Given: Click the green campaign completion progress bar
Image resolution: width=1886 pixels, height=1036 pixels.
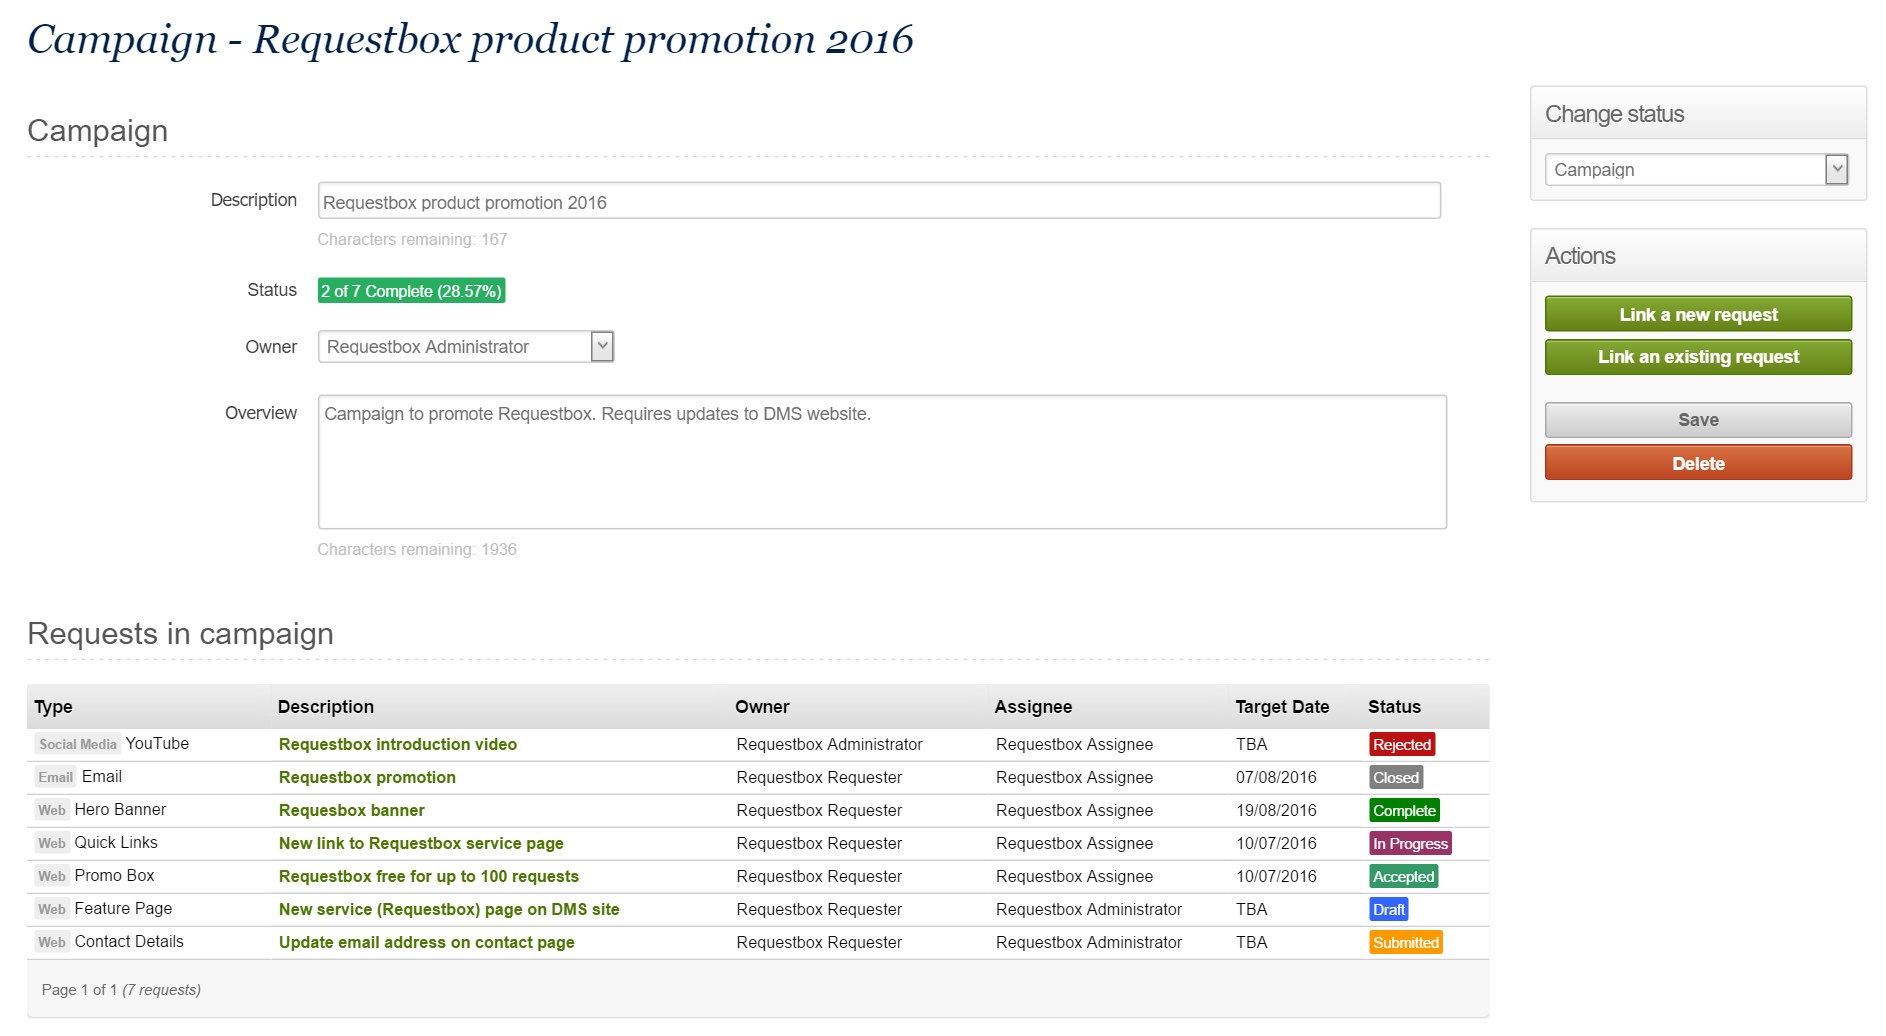Looking at the screenshot, I should pos(411,291).
